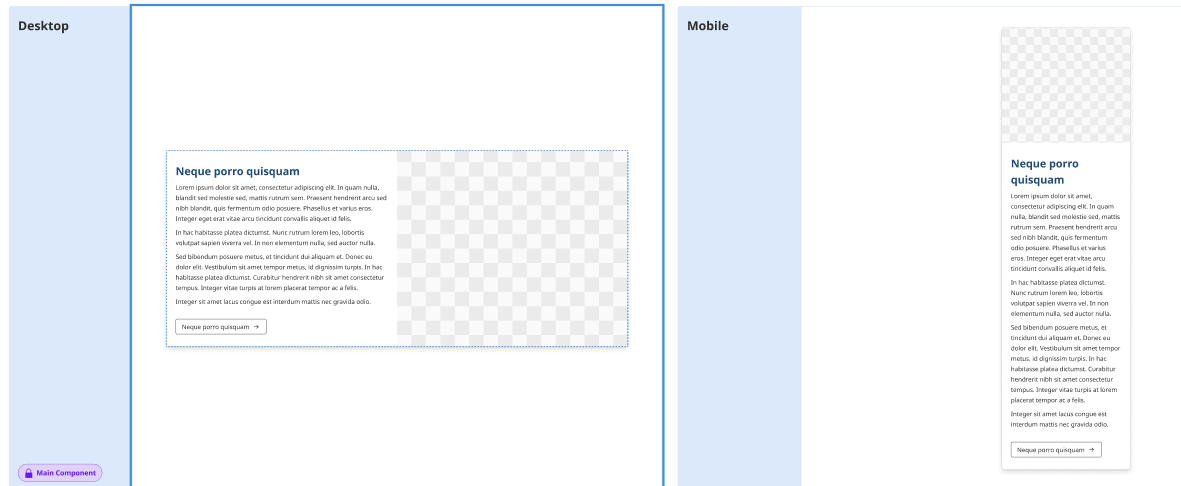Image resolution: width=1181 pixels, height=486 pixels.
Task: Click the Neque porro quisquam button in desktop card
Action: [221, 327]
